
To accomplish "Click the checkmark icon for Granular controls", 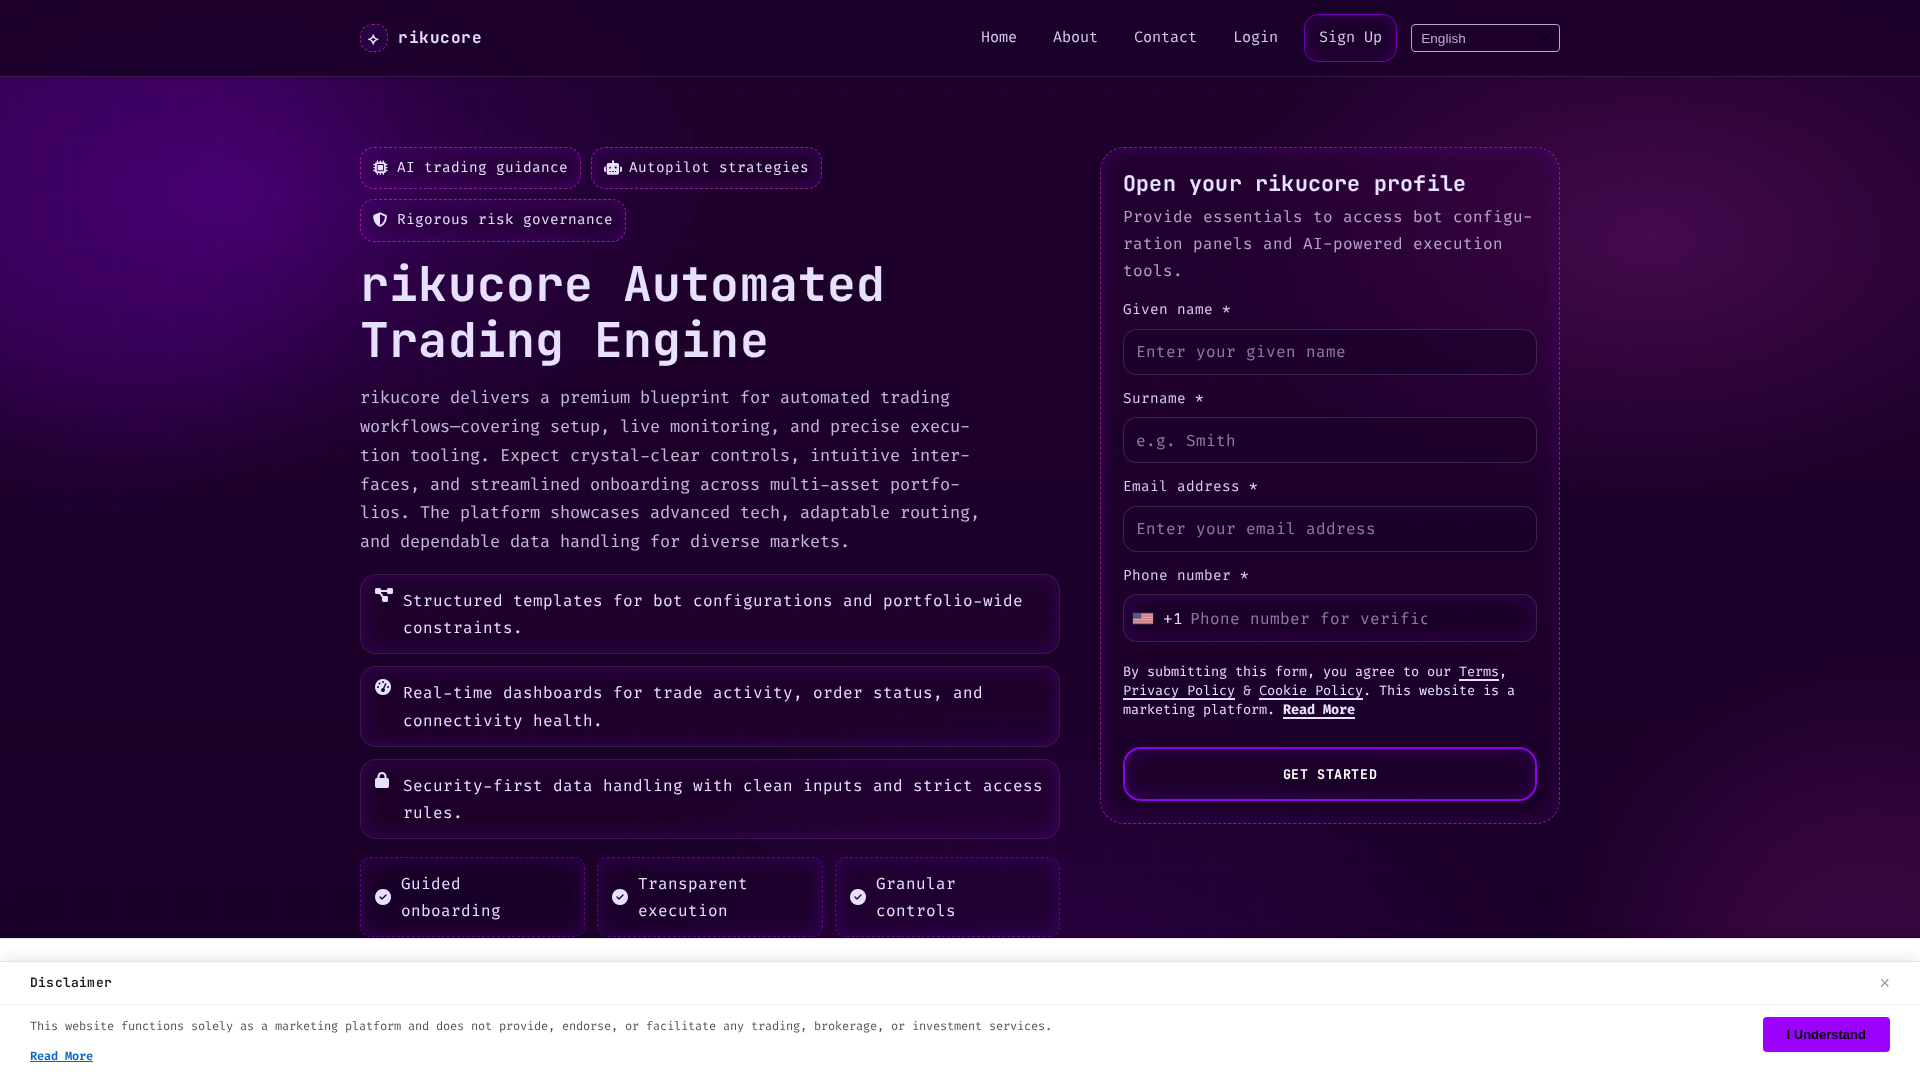I will click(x=858, y=897).
